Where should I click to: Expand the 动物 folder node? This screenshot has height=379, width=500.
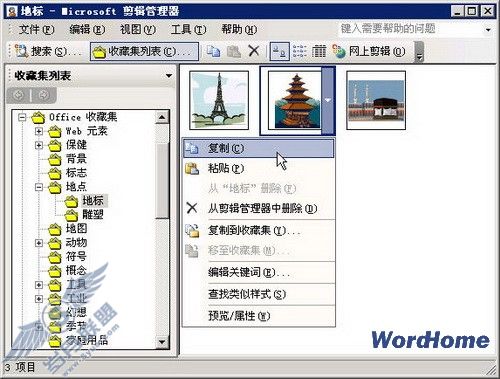tap(39, 243)
